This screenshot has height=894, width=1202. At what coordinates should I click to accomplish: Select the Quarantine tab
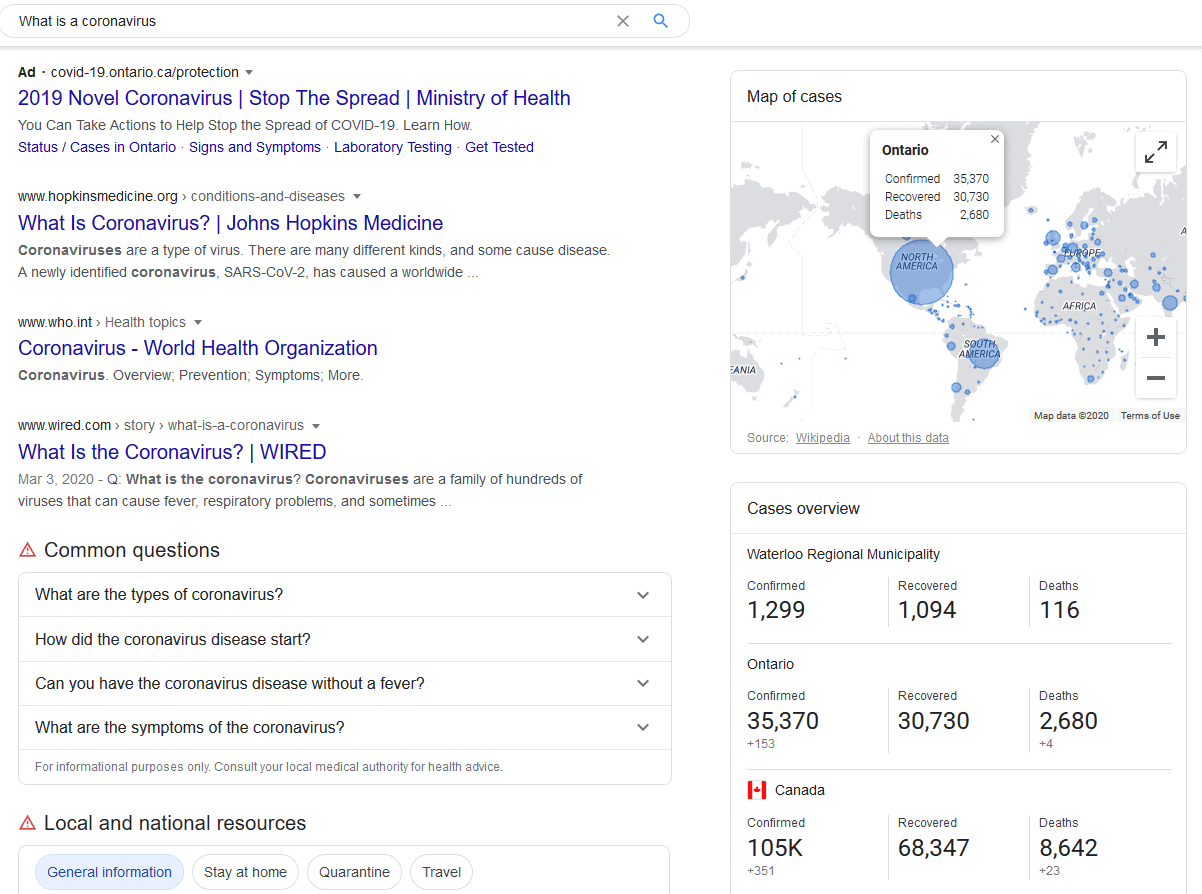point(354,872)
